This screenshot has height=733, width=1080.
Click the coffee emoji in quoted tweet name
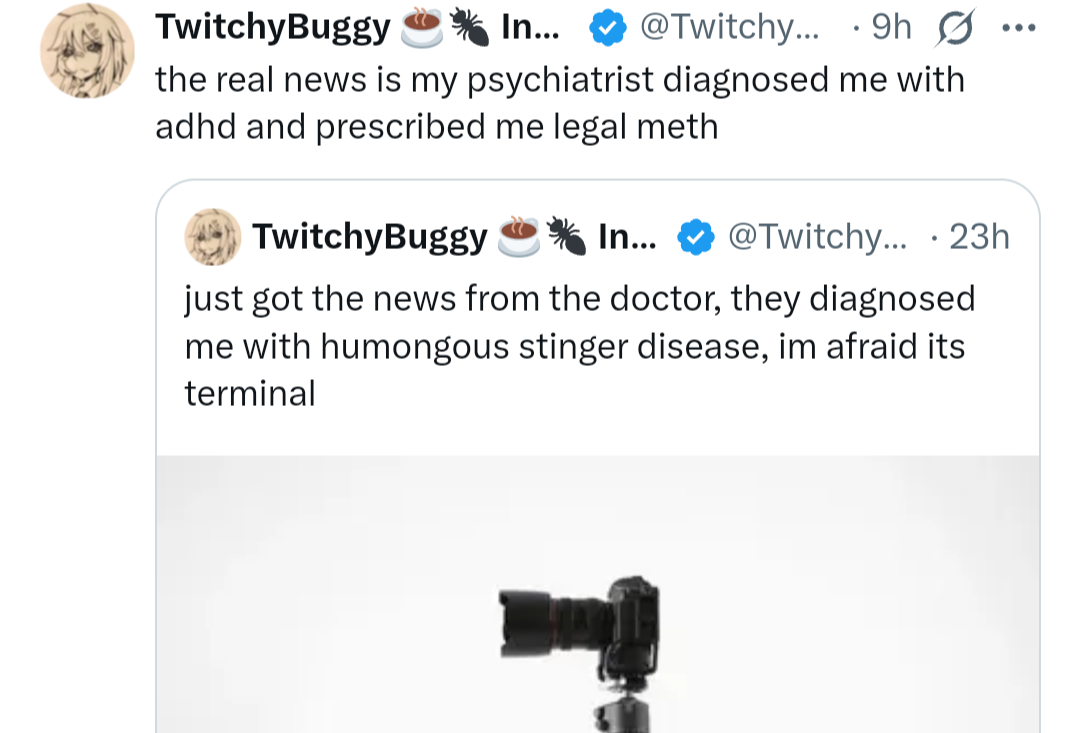point(518,237)
